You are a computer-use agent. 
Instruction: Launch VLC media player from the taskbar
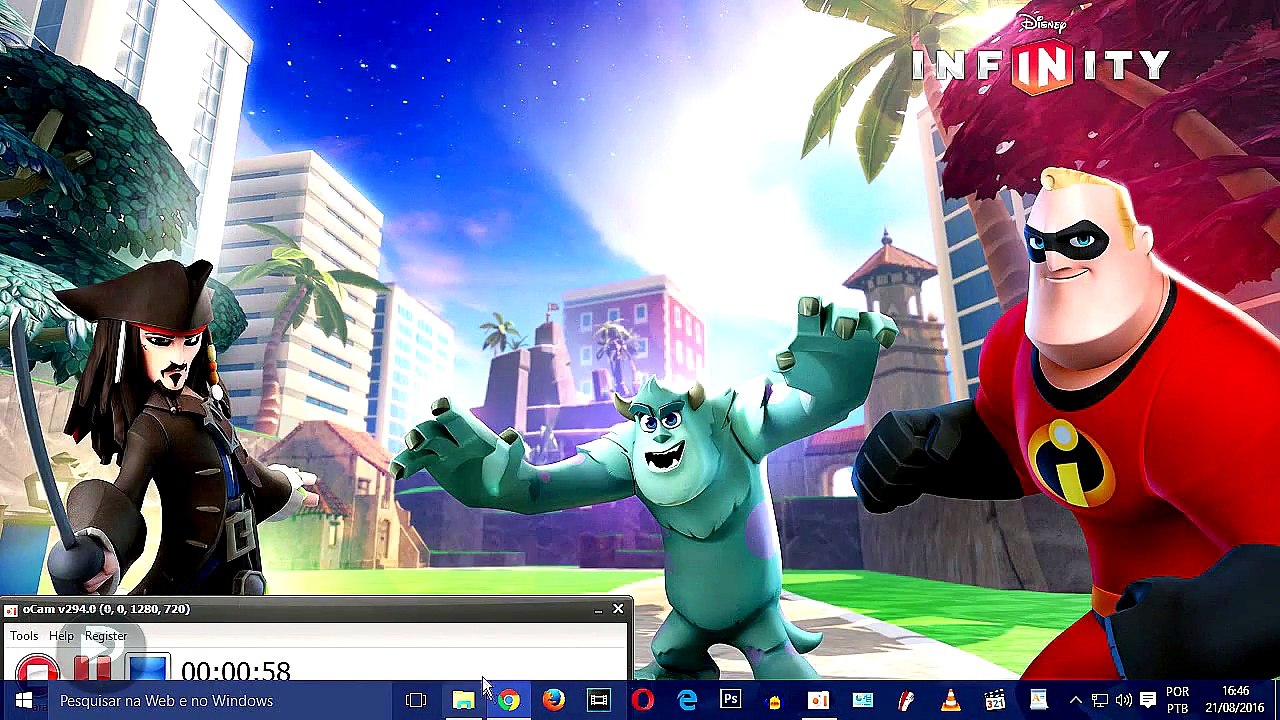(x=950, y=701)
